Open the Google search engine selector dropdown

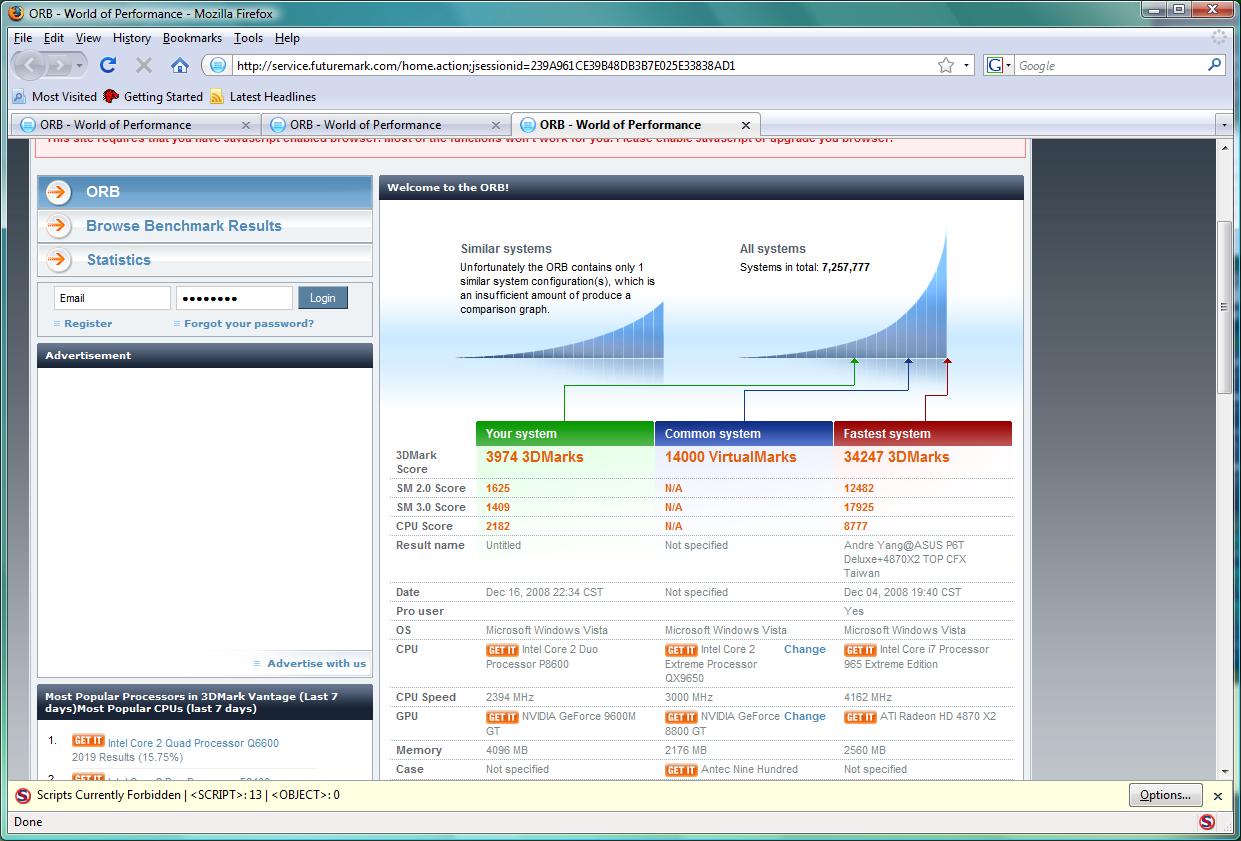point(1000,65)
